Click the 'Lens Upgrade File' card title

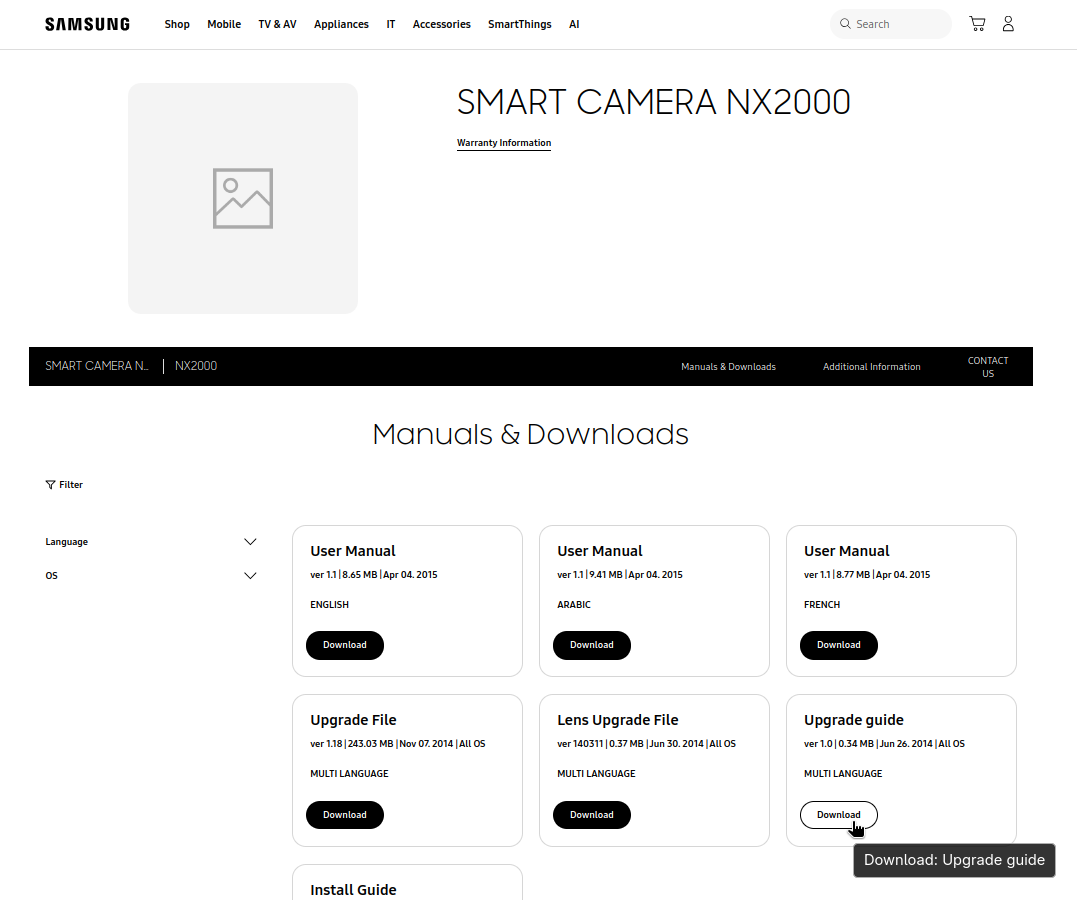tap(617, 720)
